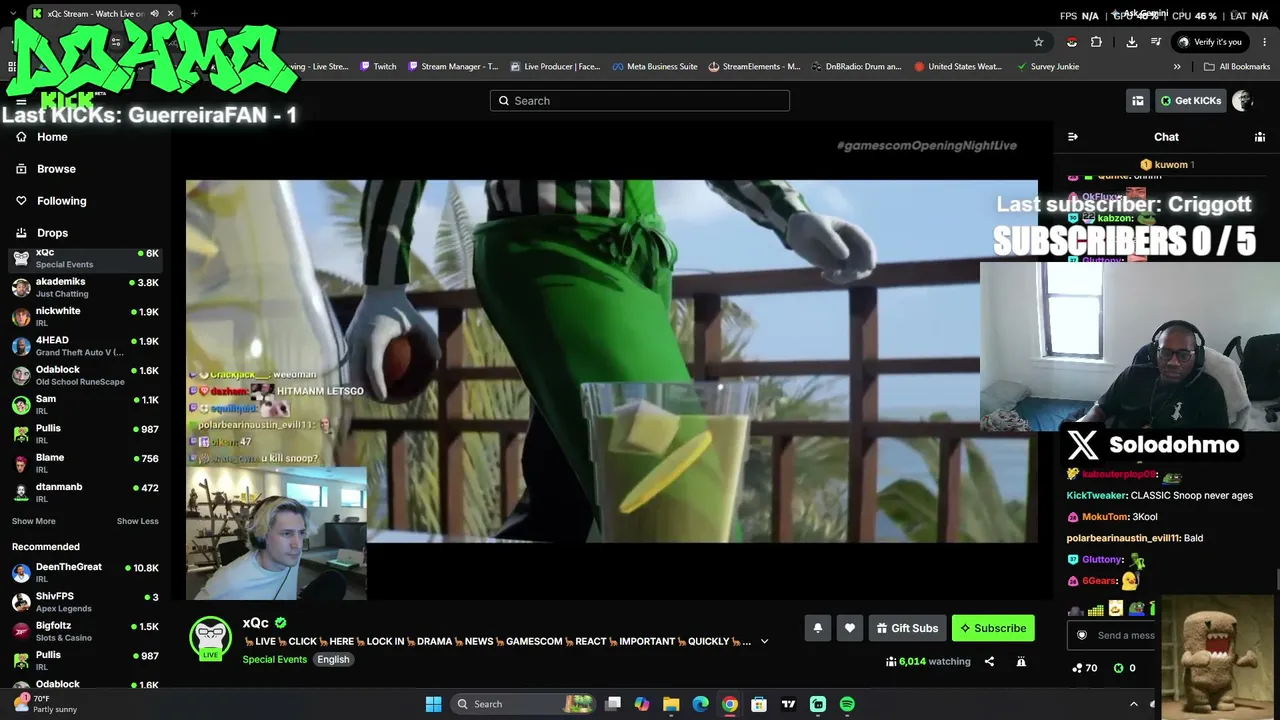This screenshot has height=720, width=1280.
Task: Expand the stream title description chevron
Action: click(x=764, y=641)
